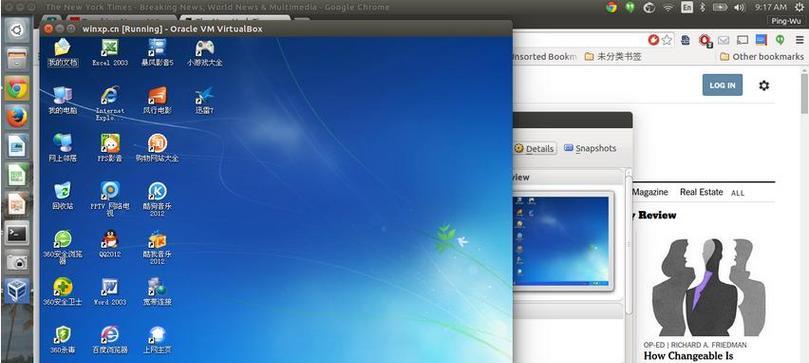Click ALL sections link on NYT
This screenshot has height=363, width=809.
point(738,193)
